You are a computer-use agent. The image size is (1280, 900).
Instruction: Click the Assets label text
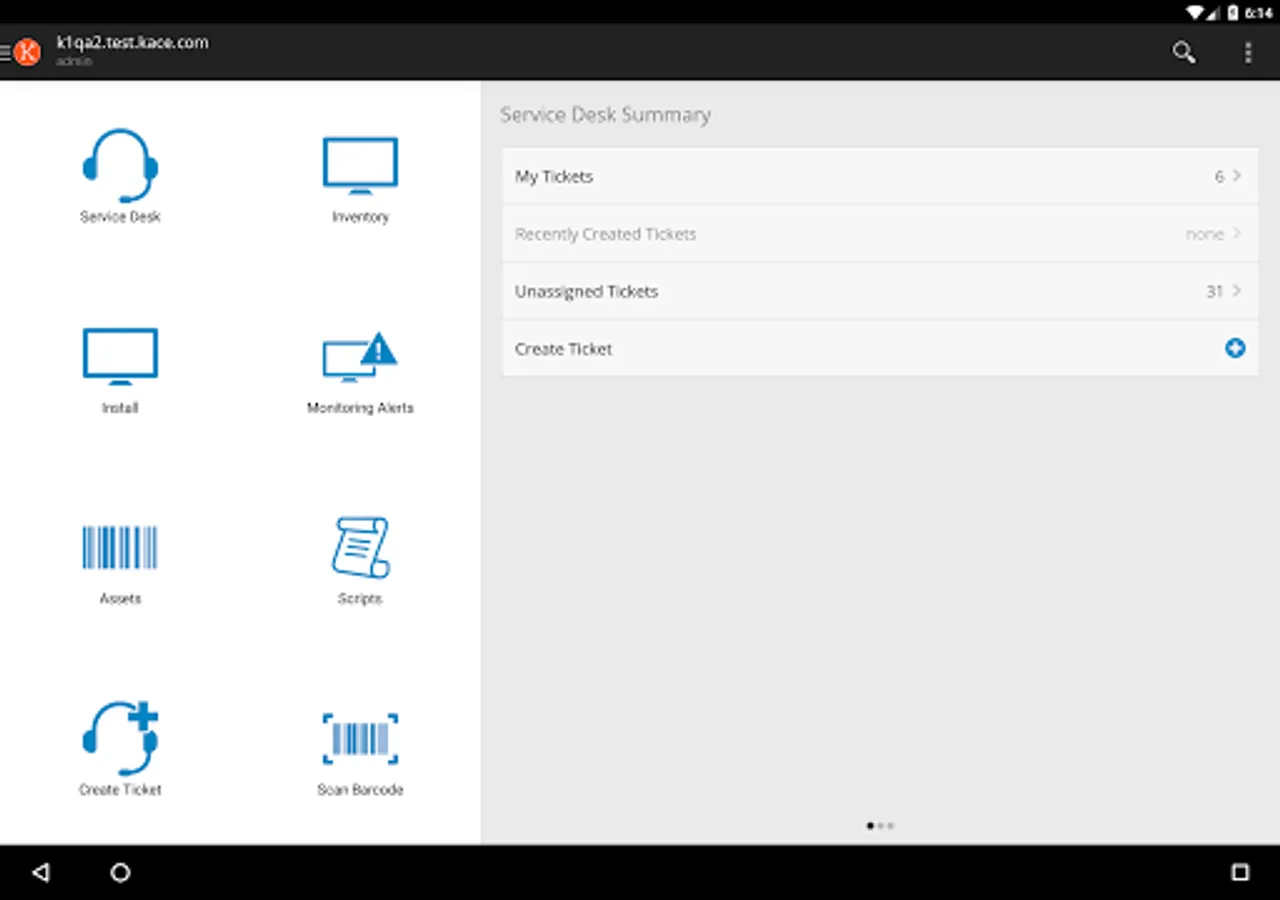[120, 599]
